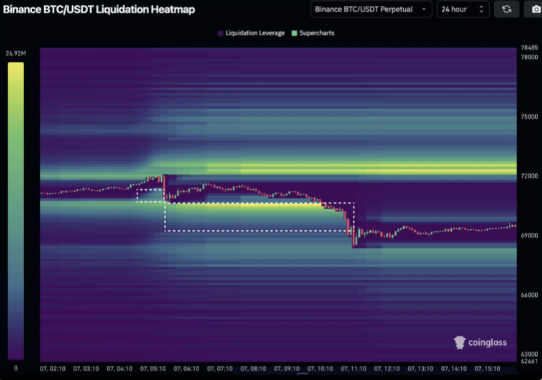Click the 07, 14:10 time axis label
Image resolution: width=542 pixels, height=380 pixels.
click(x=454, y=369)
